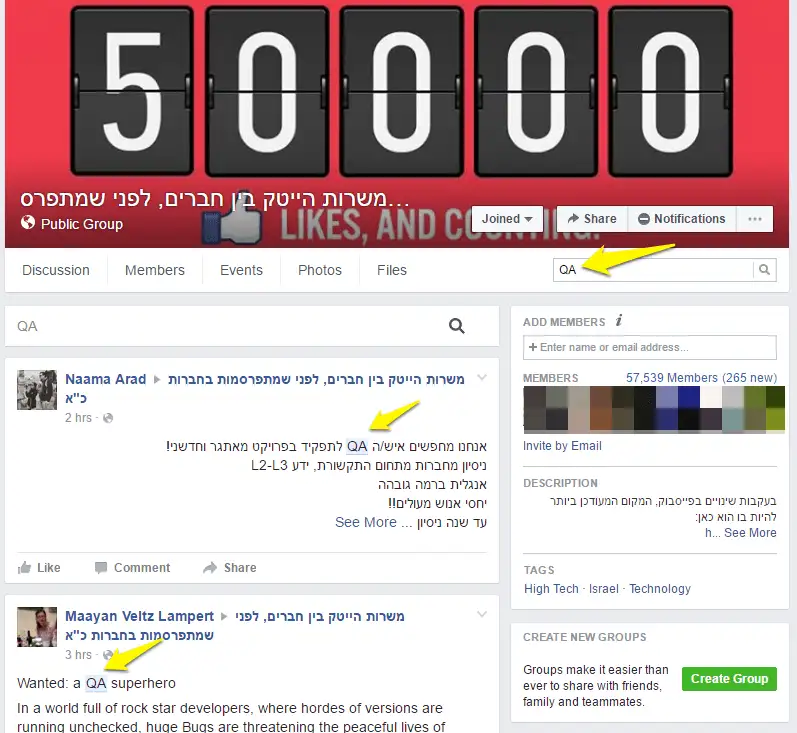797x733 pixels.
Task: Switch to the Discussion tab
Action: (x=56, y=270)
